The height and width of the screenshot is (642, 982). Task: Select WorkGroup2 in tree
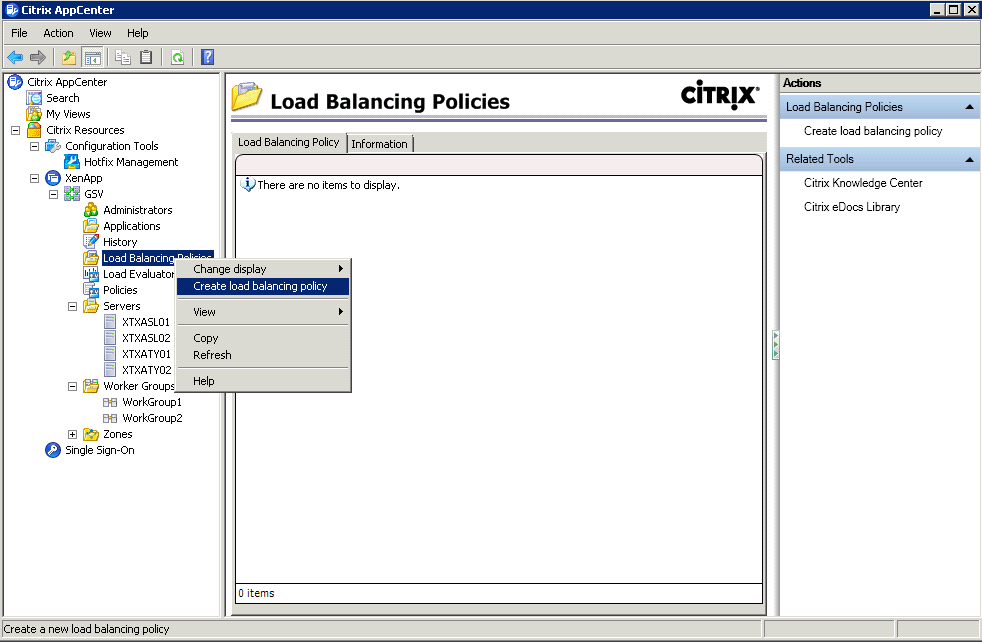tap(152, 418)
